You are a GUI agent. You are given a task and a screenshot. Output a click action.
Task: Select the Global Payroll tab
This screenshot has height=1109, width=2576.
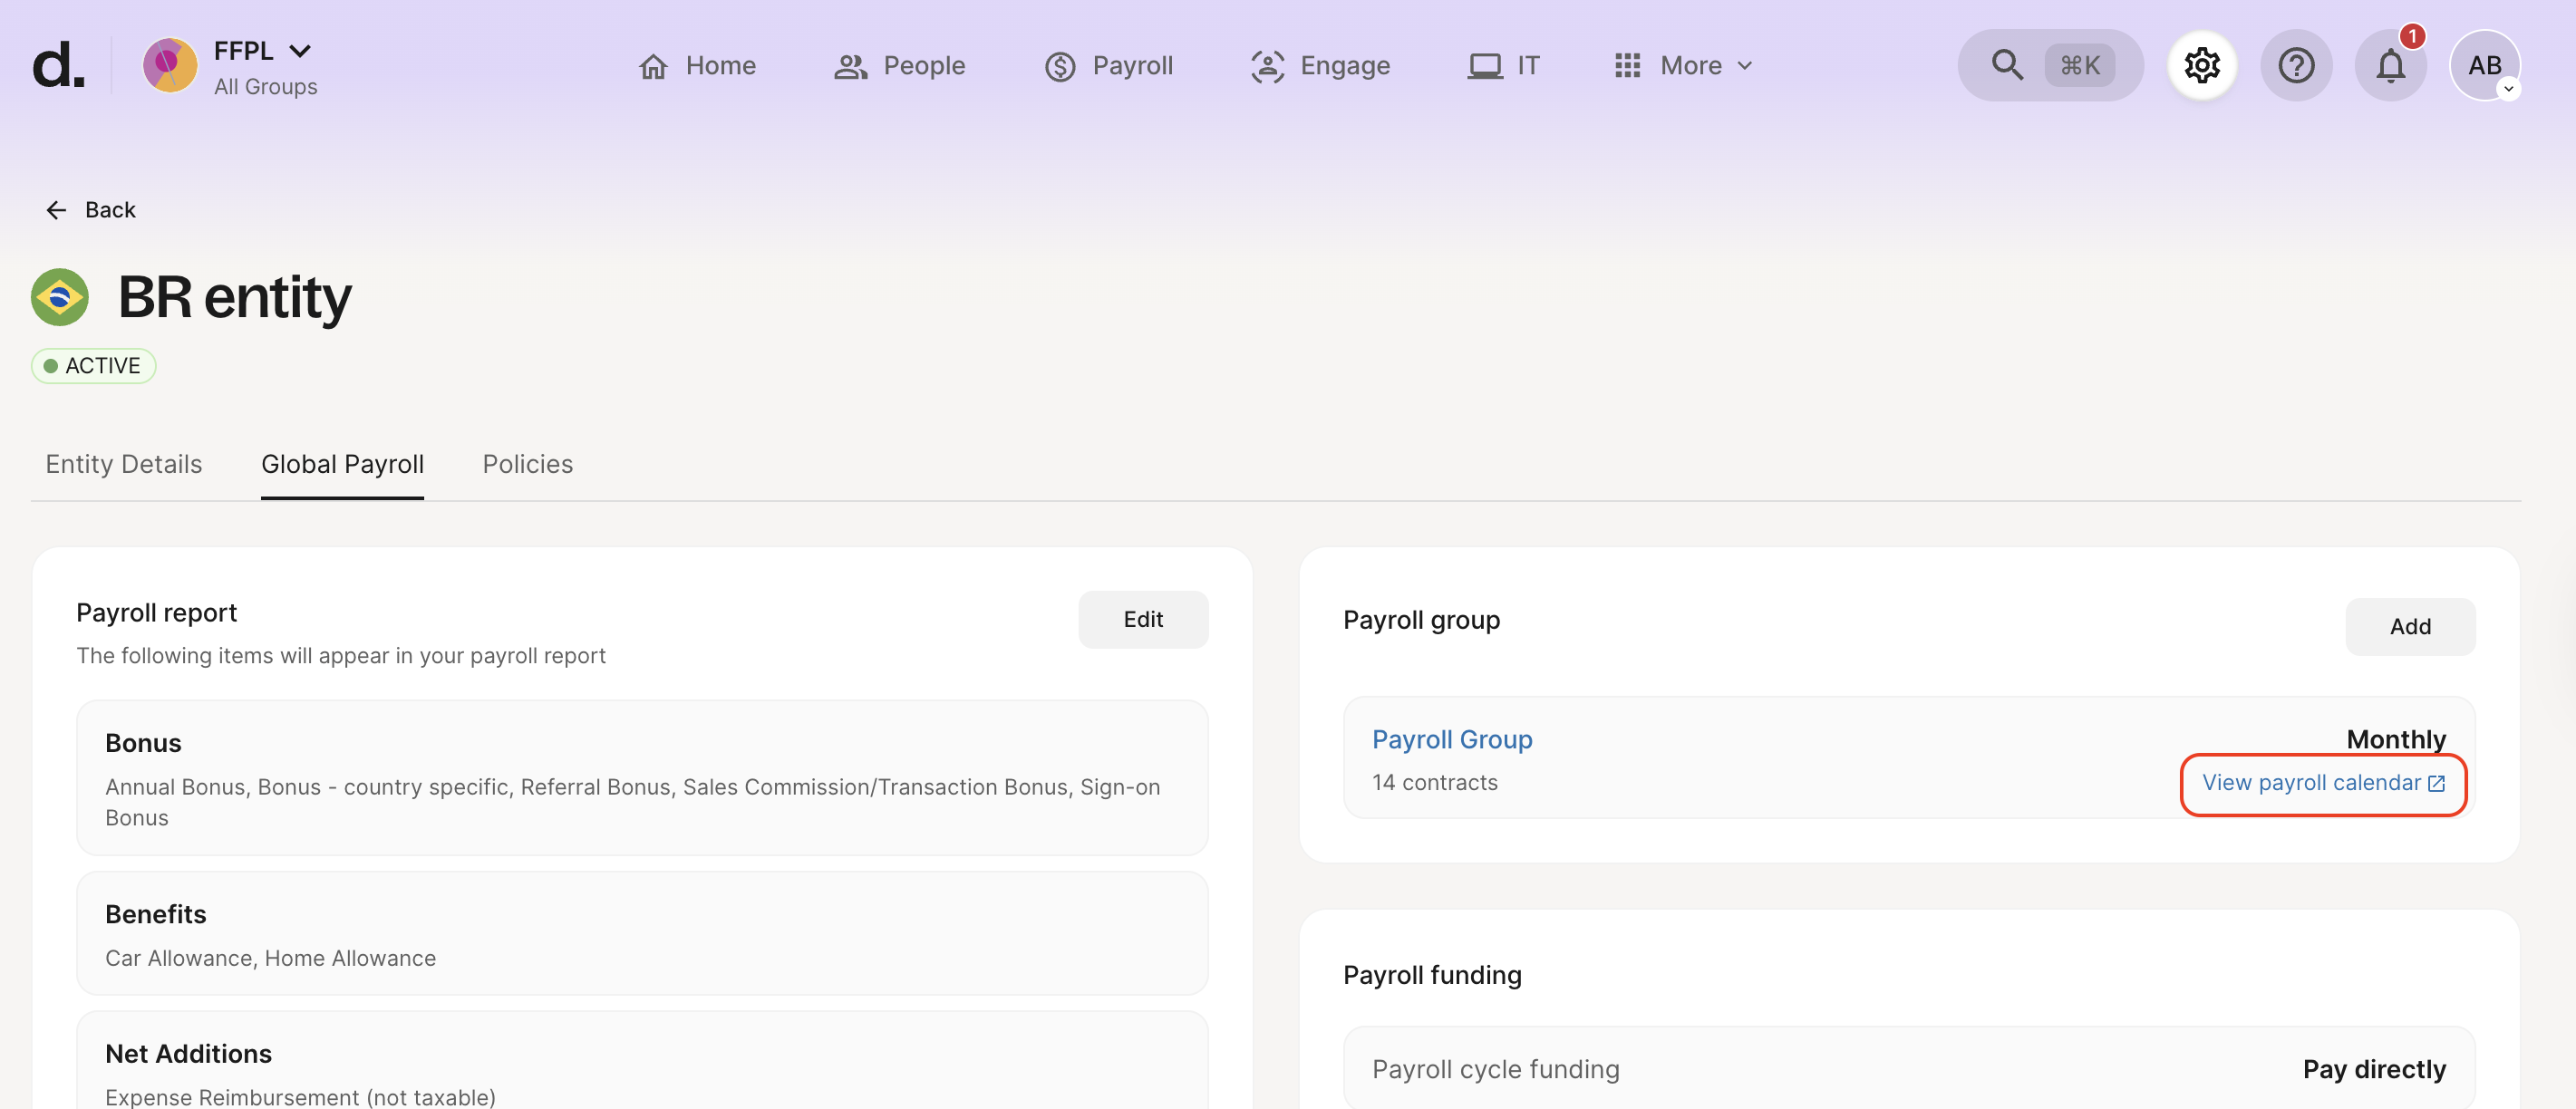342,464
